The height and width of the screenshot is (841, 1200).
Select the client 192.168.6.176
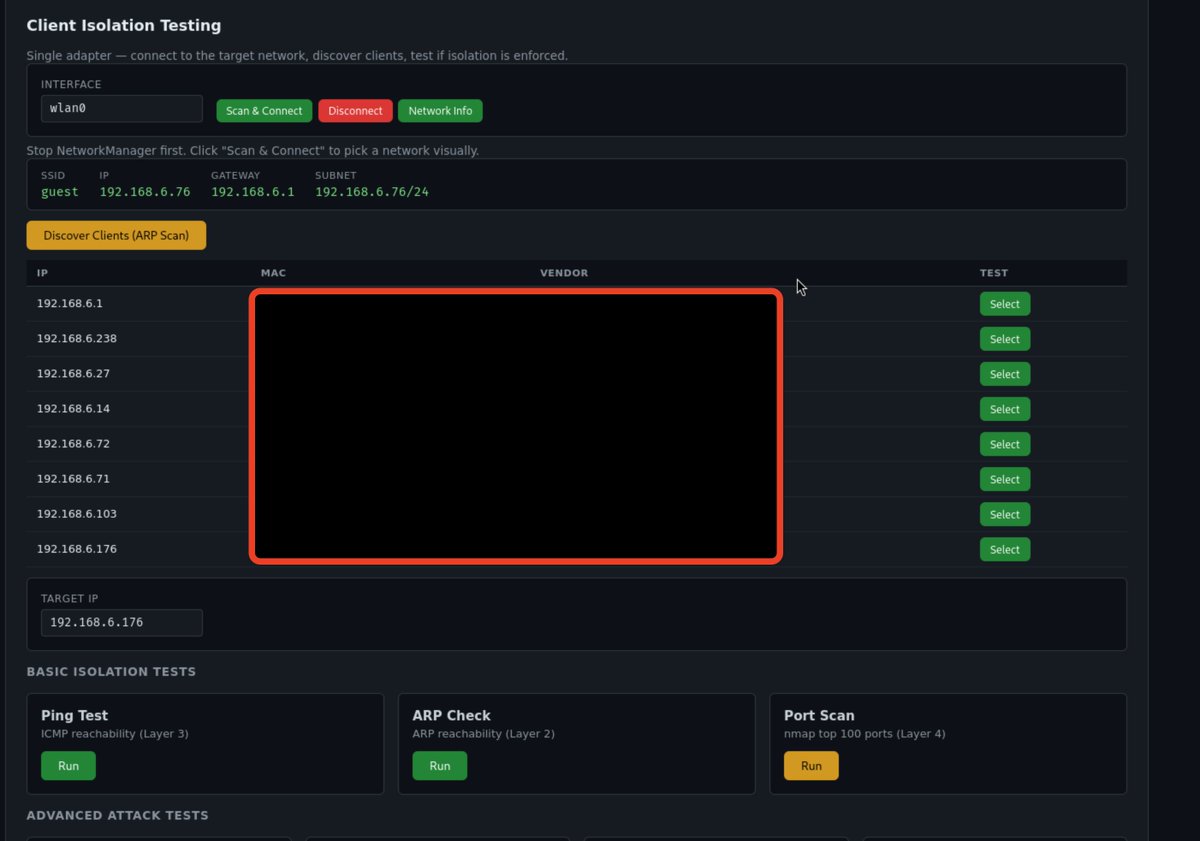[x=1005, y=549]
